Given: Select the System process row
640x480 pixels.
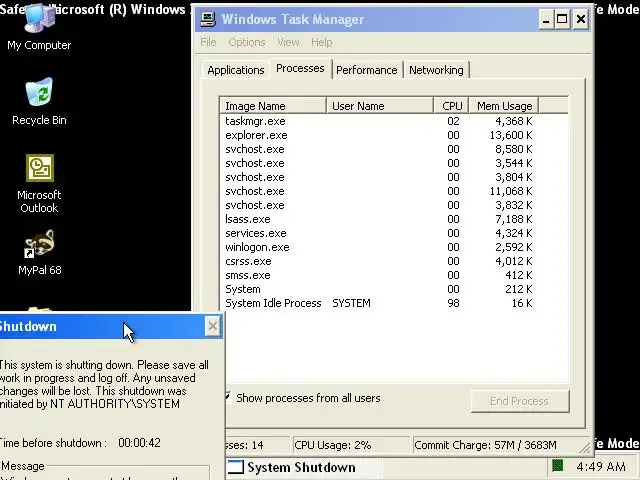Looking at the screenshot, I should (x=379, y=289).
